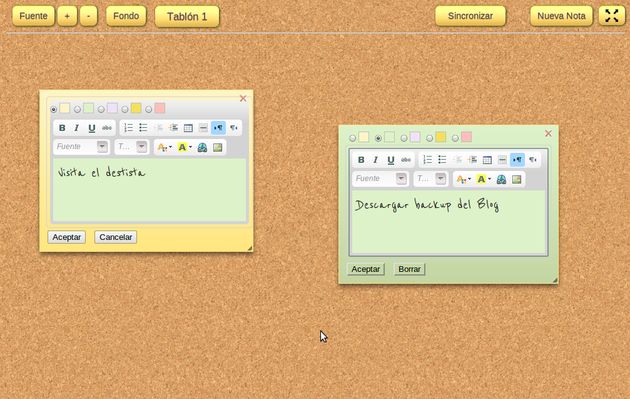Click Borrar in the Descargar backup note
Image resolution: width=630 pixels, height=399 pixels.
click(409, 269)
